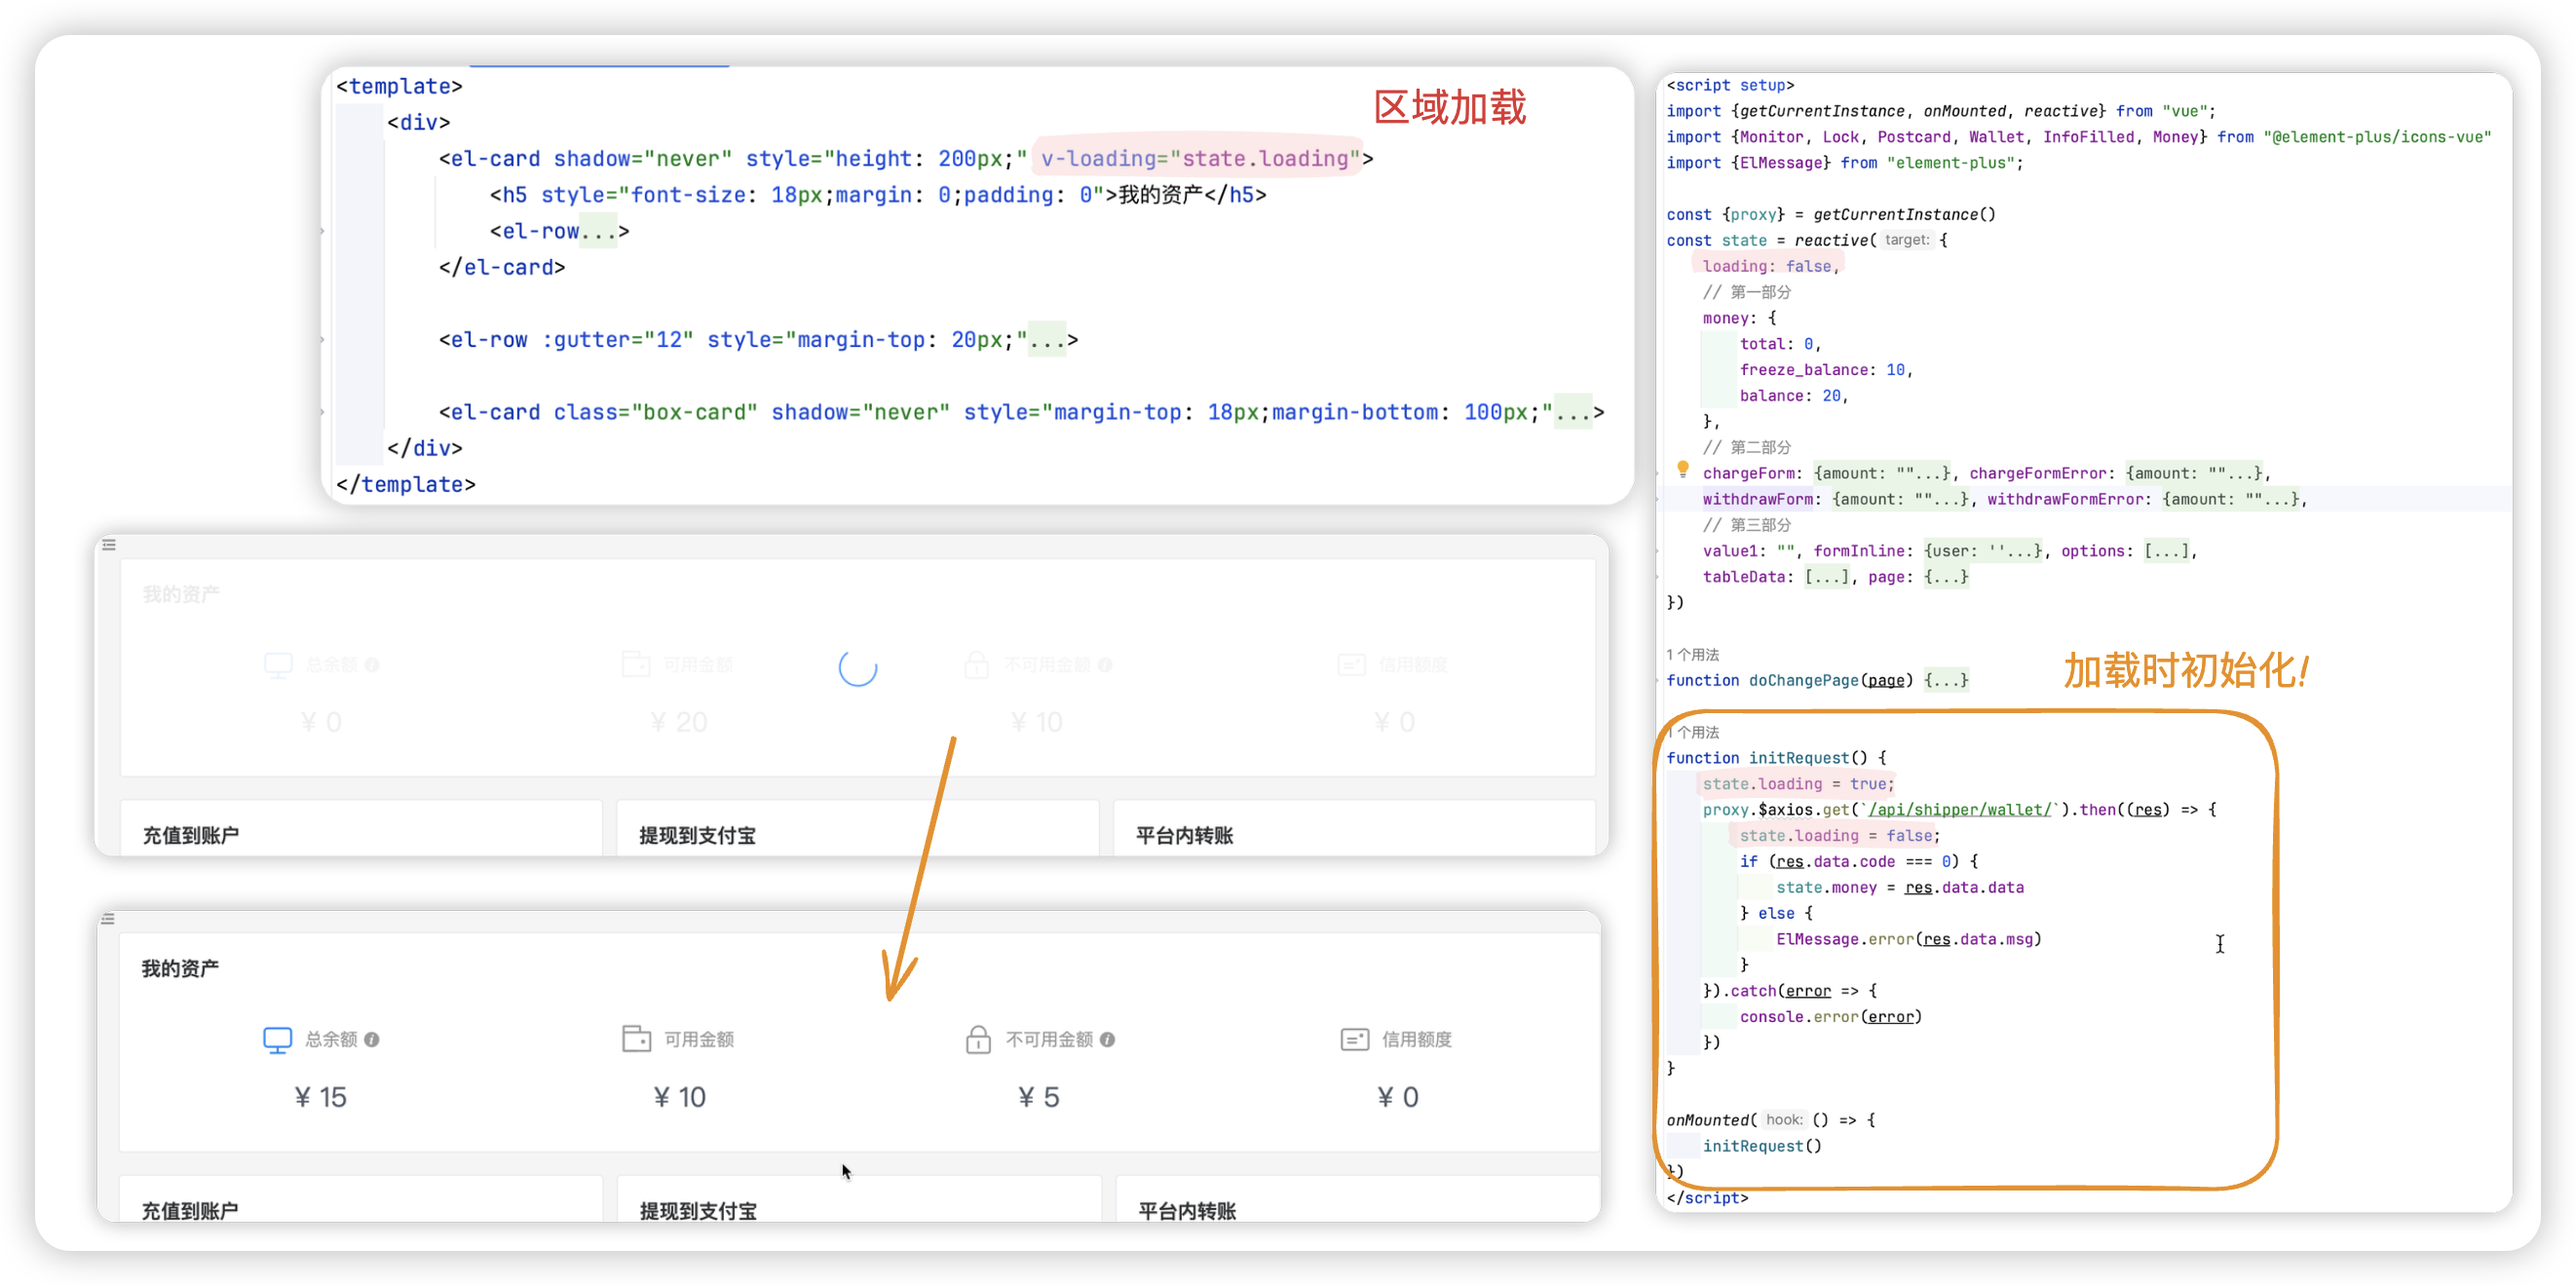Open the /api/shipper/wallet/ URL link
Screen dimensions: 2576x1286
click(x=1960, y=810)
